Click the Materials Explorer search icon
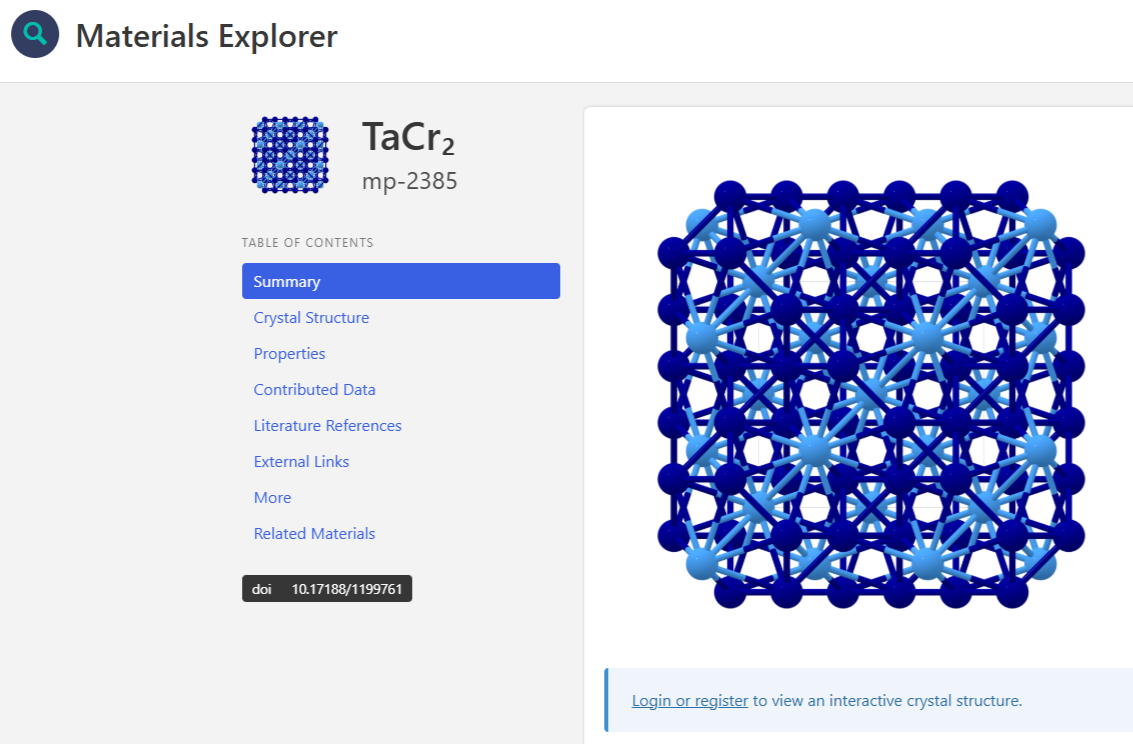 pyautogui.click(x=35, y=34)
